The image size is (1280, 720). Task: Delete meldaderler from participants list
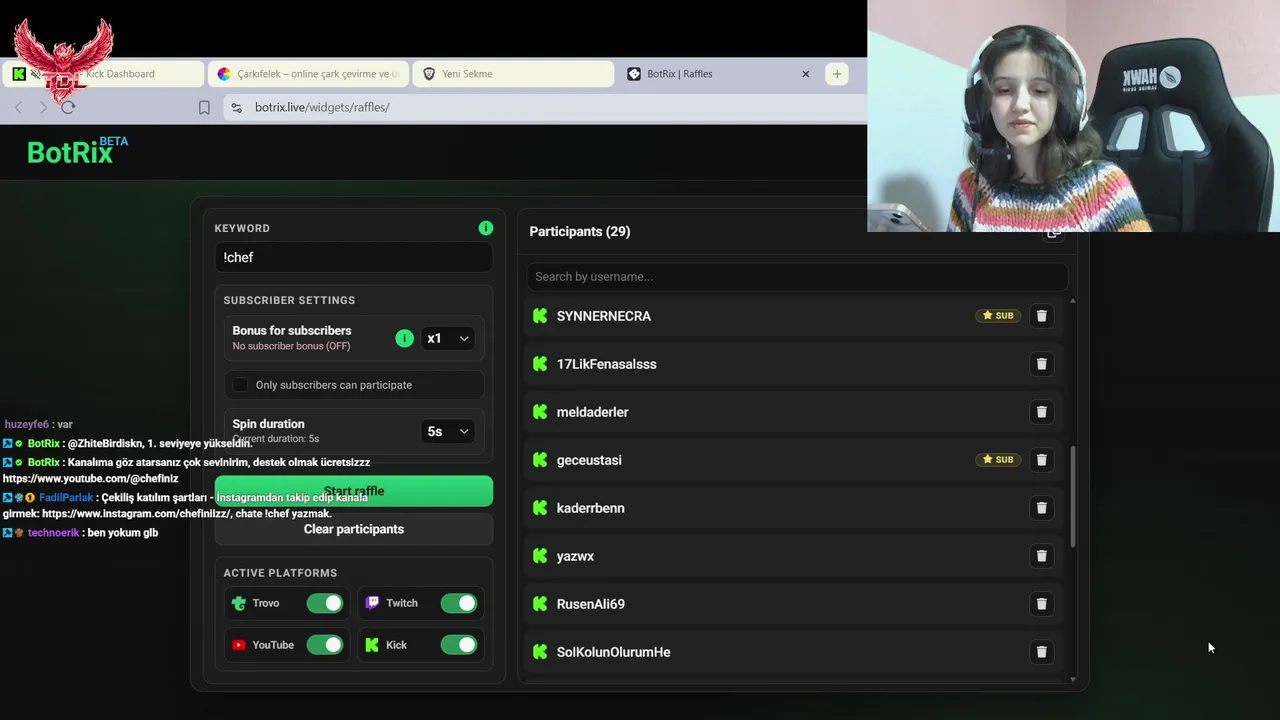tap(1041, 412)
